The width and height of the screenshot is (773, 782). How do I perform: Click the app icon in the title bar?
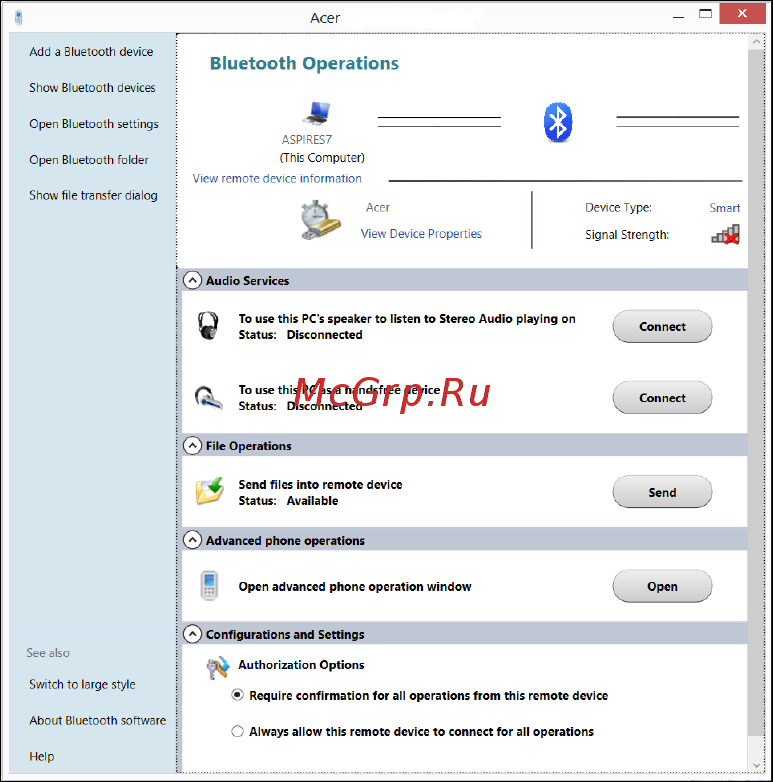point(18,17)
